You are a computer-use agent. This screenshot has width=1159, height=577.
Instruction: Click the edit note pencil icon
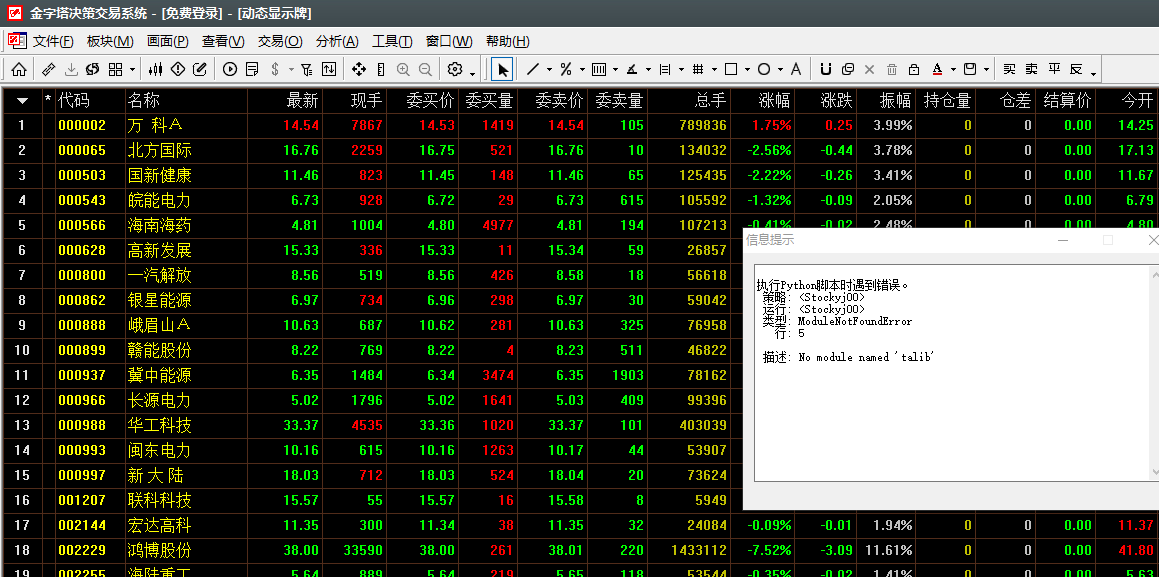coord(200,69)
